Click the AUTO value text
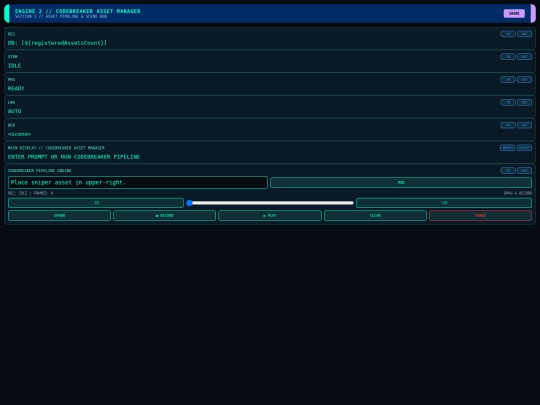 pos(14,111)
